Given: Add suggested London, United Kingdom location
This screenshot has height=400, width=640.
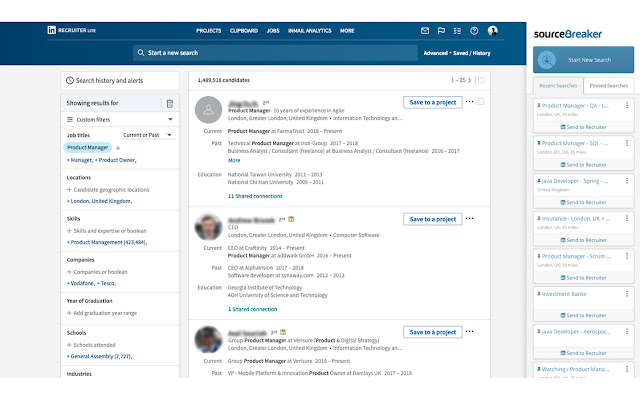Looking at the screenshot, I should point(99,201).
